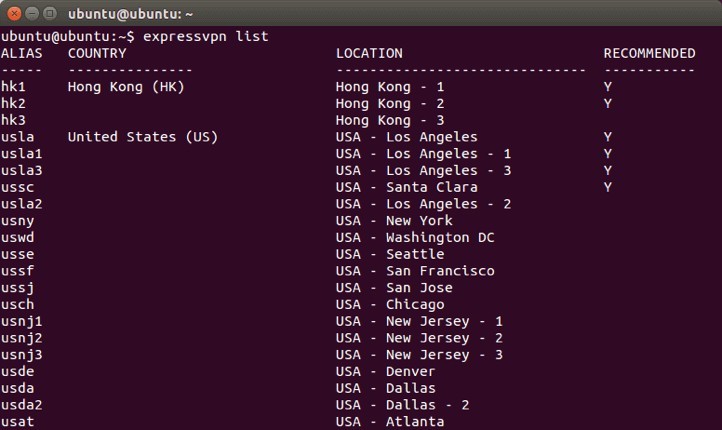This screenshot has height=430, width=722.
Task: Click the window title ubuntu@ubuntu: ~
Action: (x=130, y=14)
